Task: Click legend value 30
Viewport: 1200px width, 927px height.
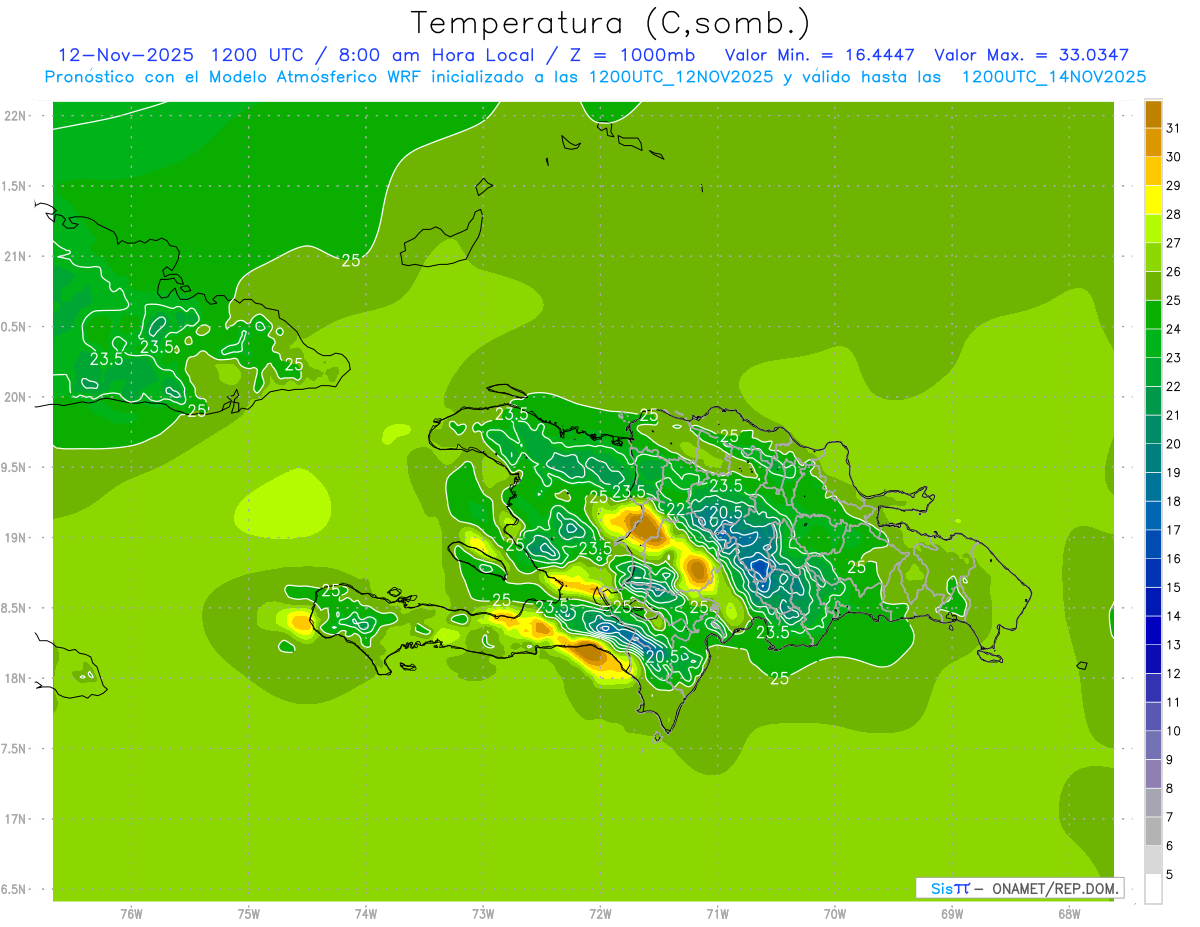Action: click(x=1173, y=157)
